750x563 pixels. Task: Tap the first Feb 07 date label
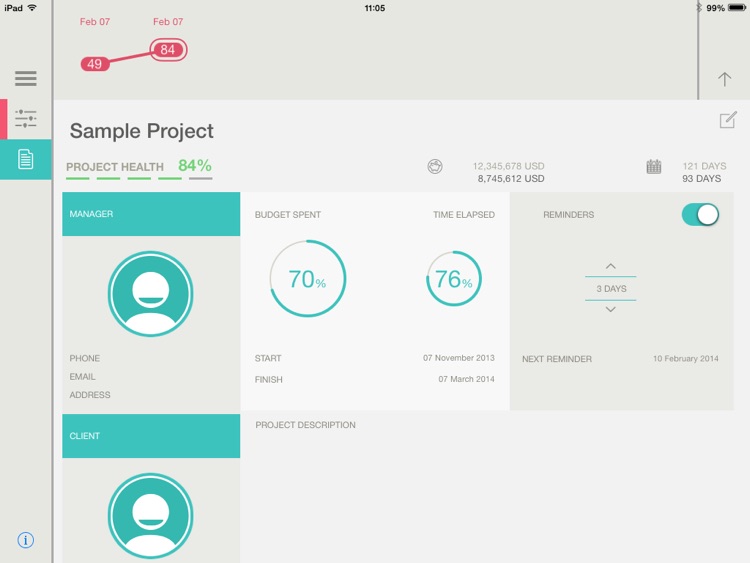click(x=95, y=22)
